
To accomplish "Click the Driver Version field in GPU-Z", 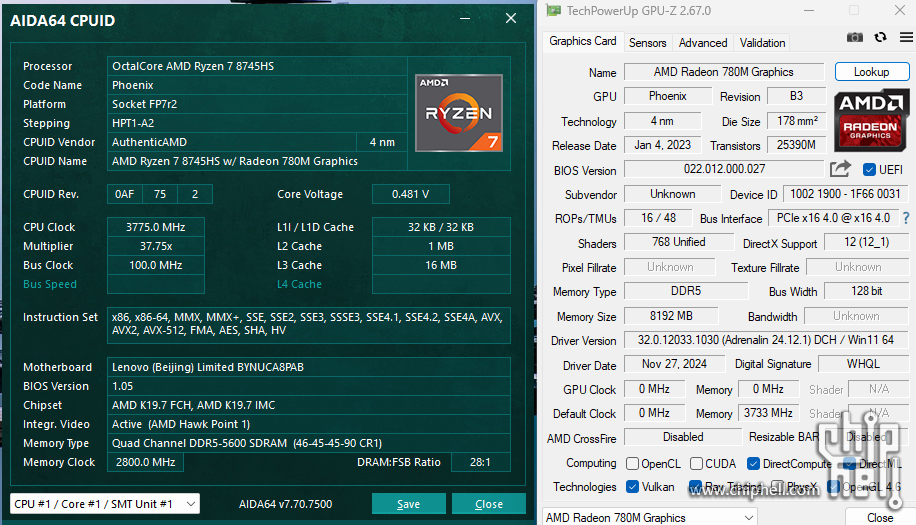I will [x=766, y=340].
